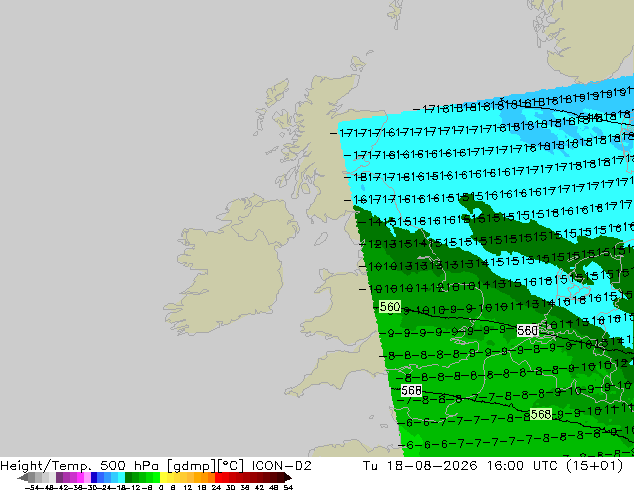This screenshot has height=490, width=634.
Task: Click the darkest green swatch in legend
Action: pyautogui.click(x=128, y=478)
